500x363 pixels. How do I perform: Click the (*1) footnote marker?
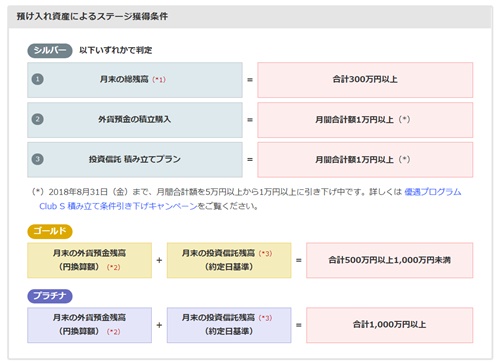coord(159,80)
